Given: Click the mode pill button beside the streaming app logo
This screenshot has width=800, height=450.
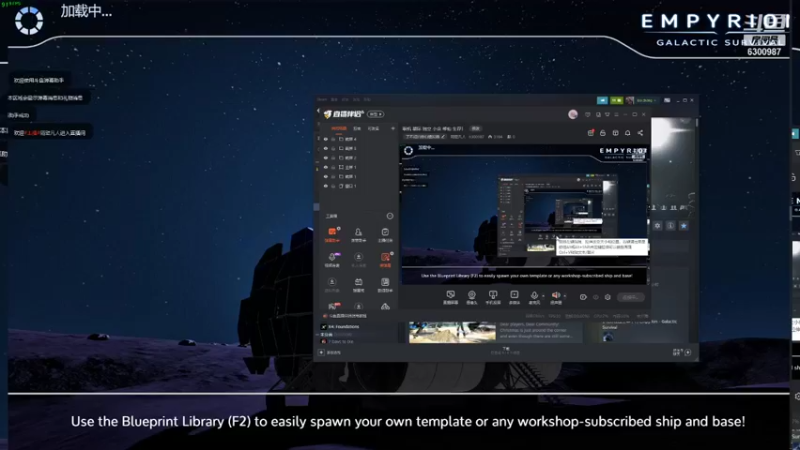Looking at the screenshot, I should click(376, 114).
